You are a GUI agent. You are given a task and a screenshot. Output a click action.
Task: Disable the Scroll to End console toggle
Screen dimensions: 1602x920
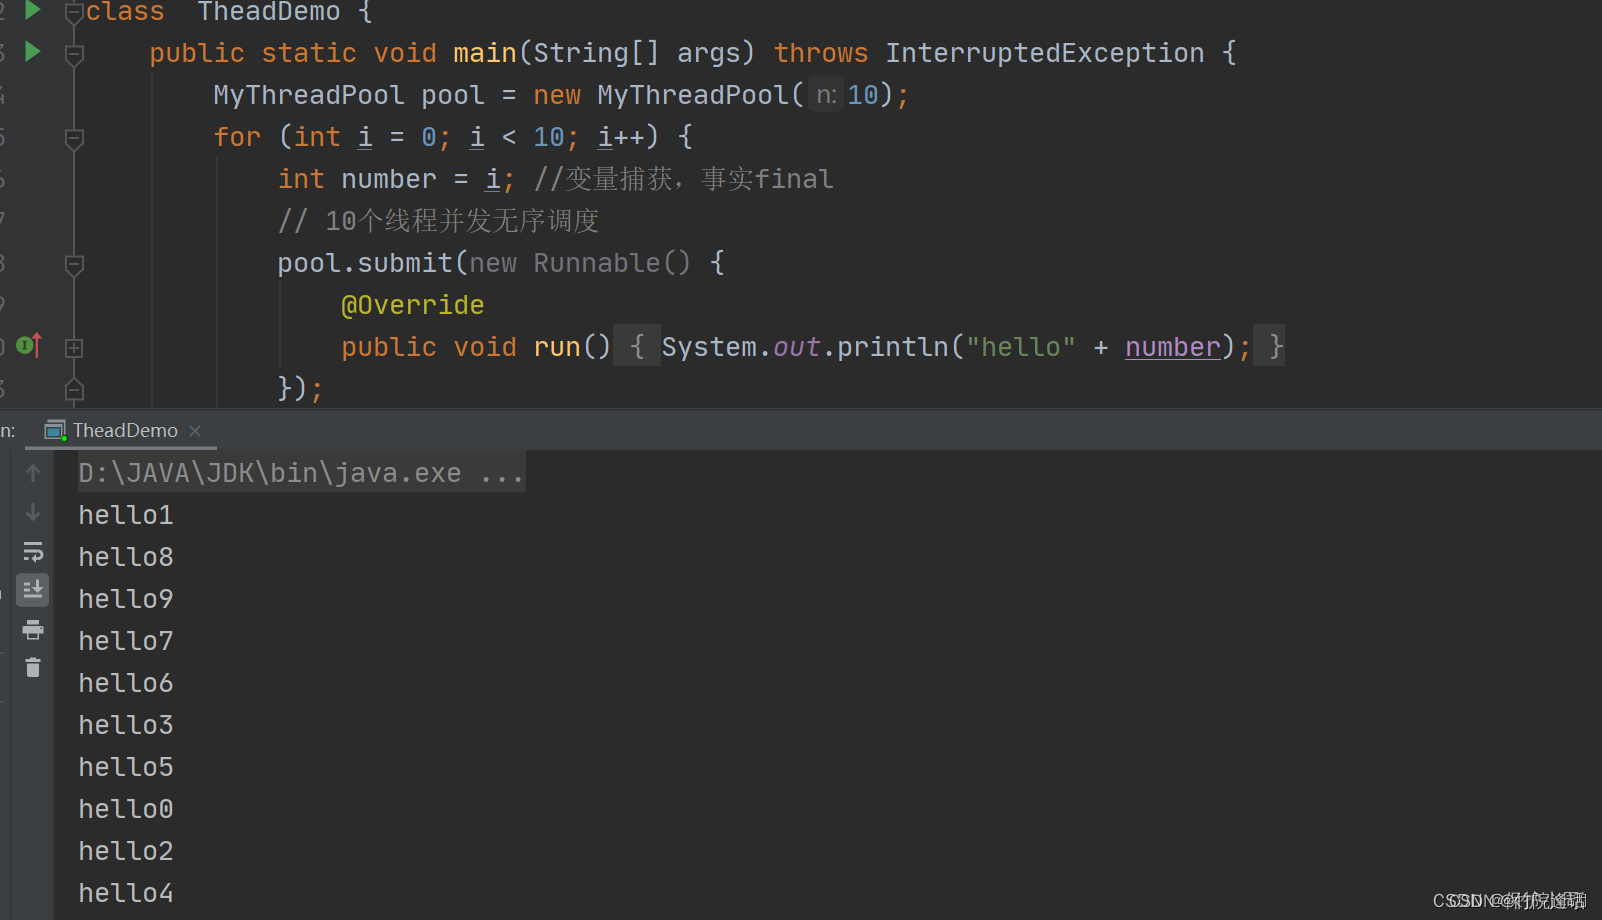click(33, 589)
